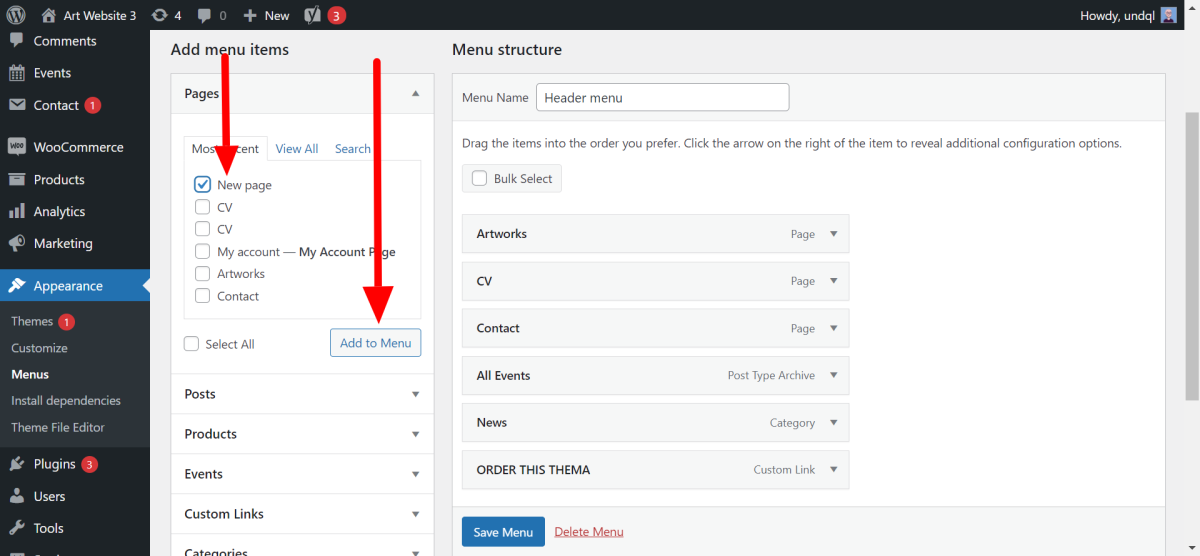
Task: Enable the Select All checkbox
Action: click(192, 344)
